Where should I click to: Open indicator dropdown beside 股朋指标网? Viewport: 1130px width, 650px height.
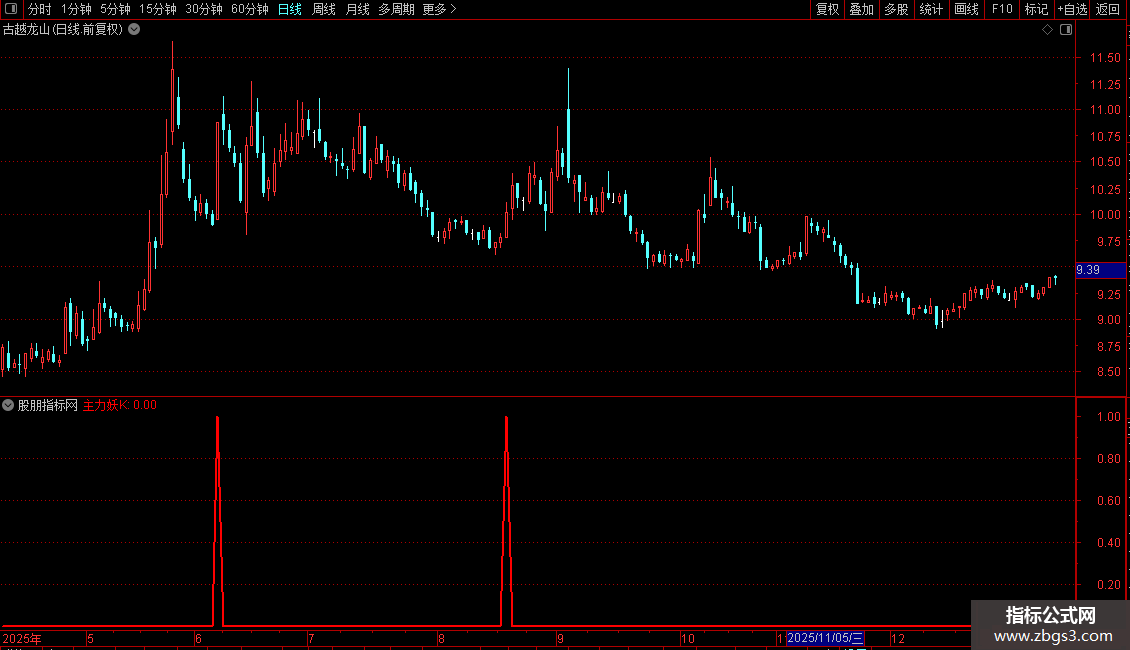[x=8, y=405]
